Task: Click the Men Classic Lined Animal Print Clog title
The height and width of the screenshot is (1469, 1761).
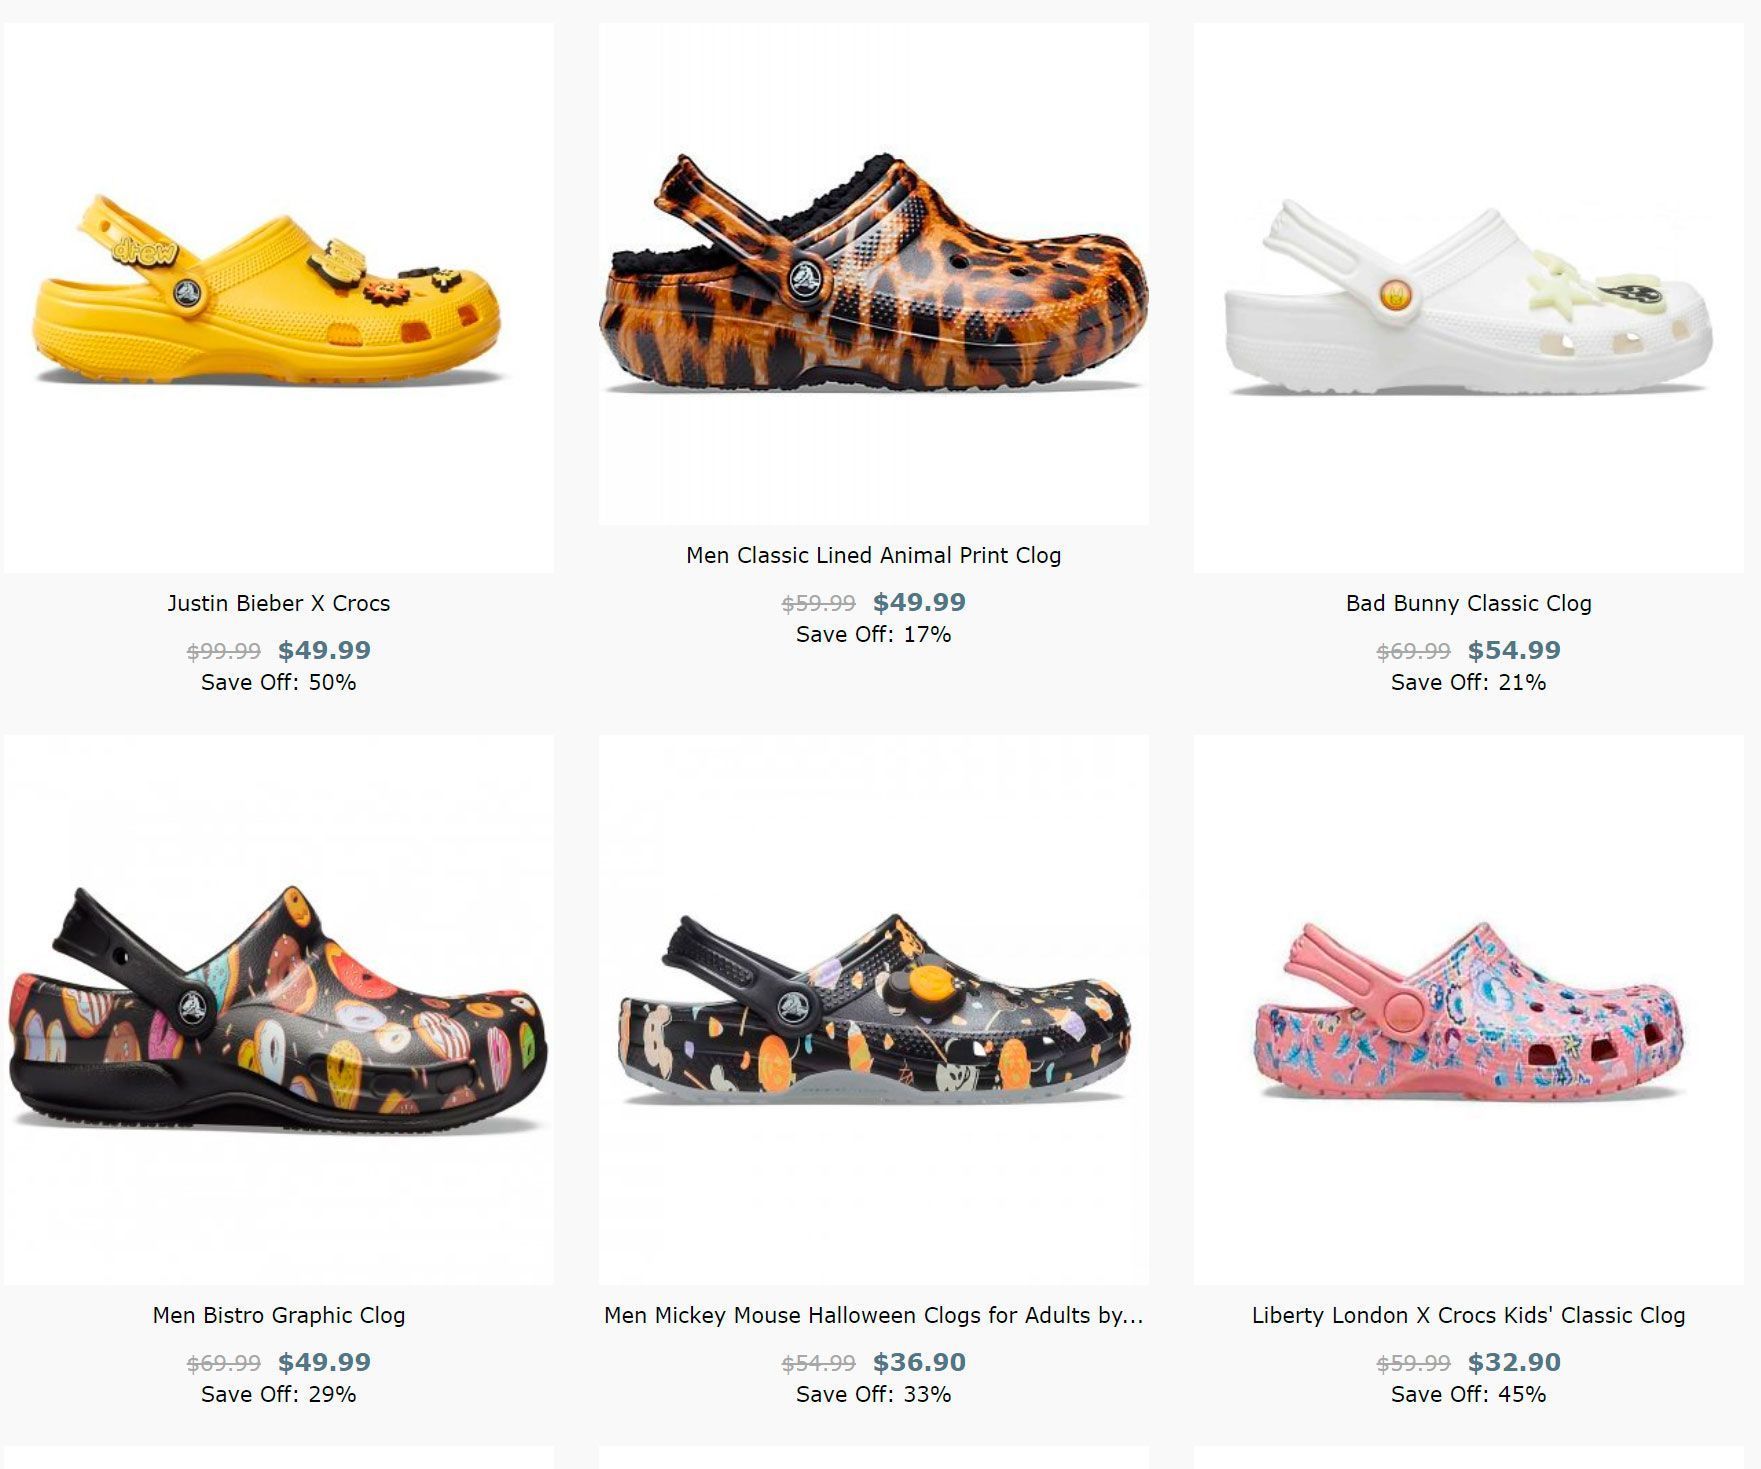Action: [875, 554]
